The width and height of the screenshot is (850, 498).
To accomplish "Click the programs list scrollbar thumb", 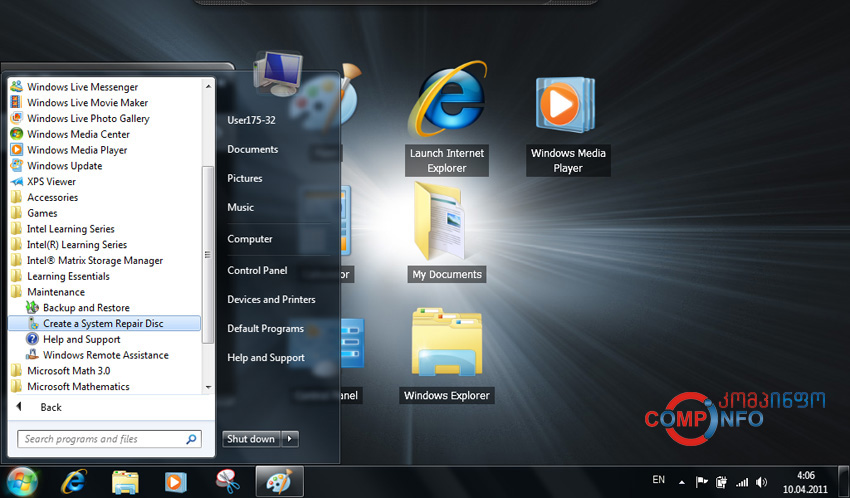I will [x=208, y=255].
